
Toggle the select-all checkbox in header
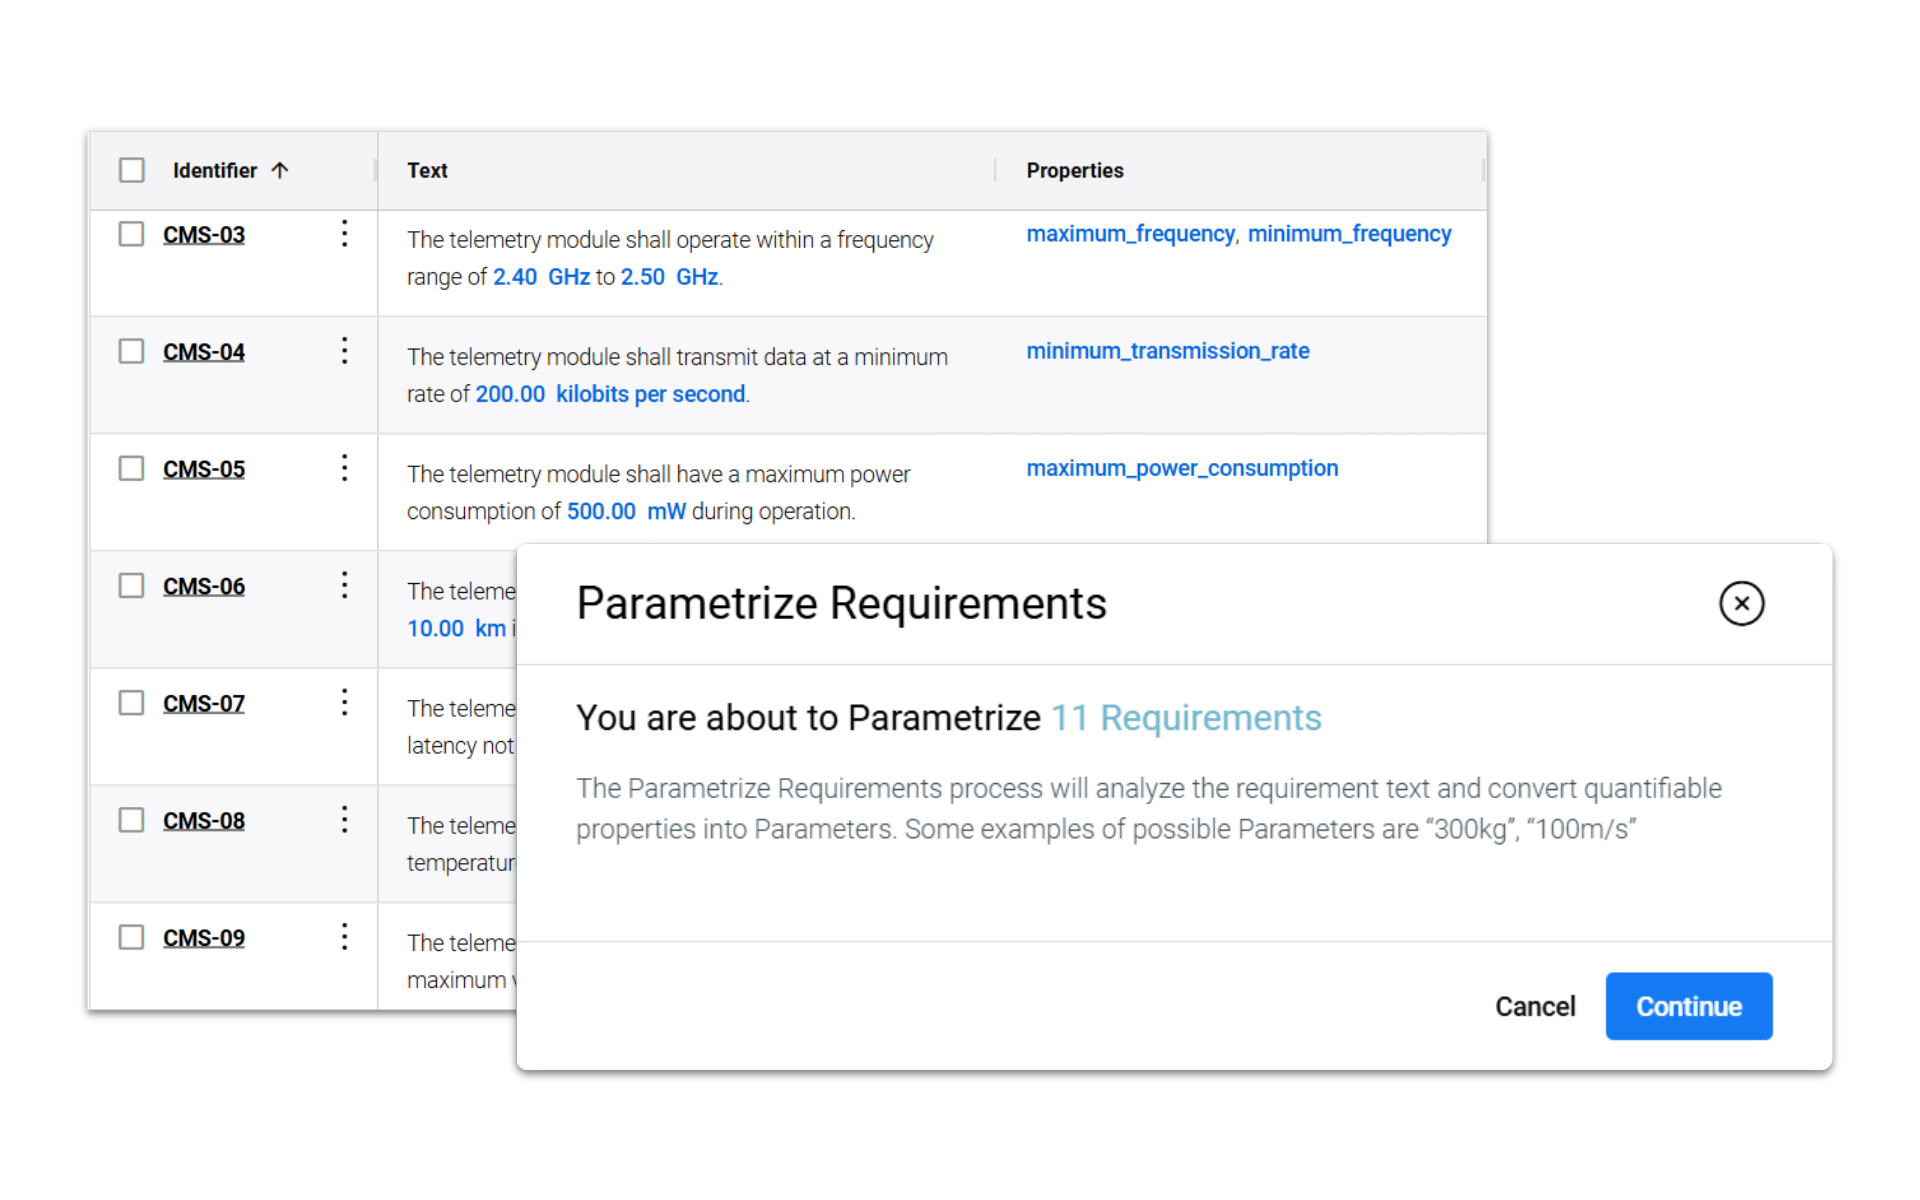[132, 170]
